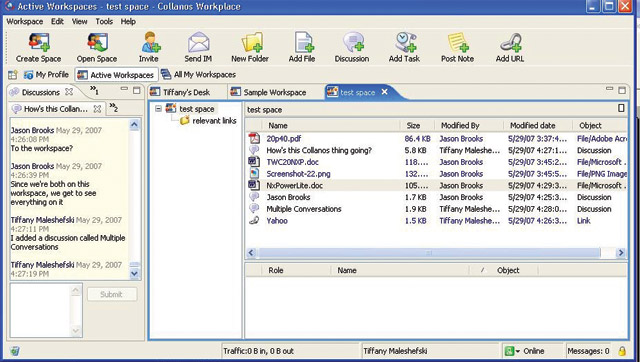Click the maximize box in test space header
The height and width of the screenshot is (362, 640).
tap(621, 108)
